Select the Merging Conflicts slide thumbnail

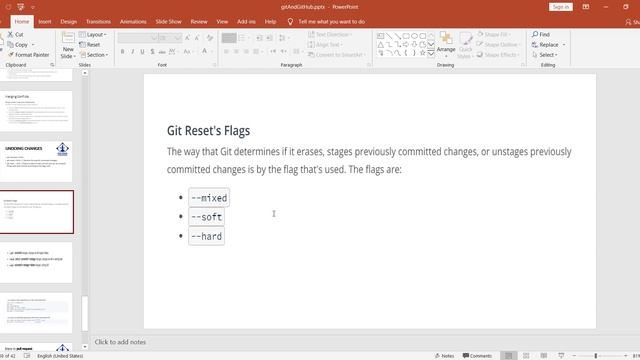(36, 111)
